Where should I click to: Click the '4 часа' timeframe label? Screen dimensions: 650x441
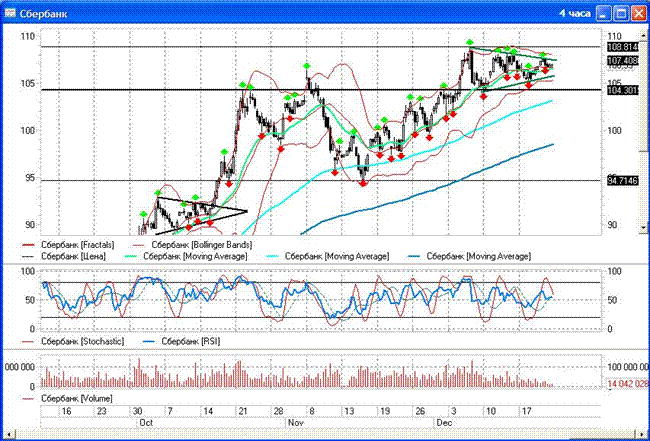click(575, 13)
